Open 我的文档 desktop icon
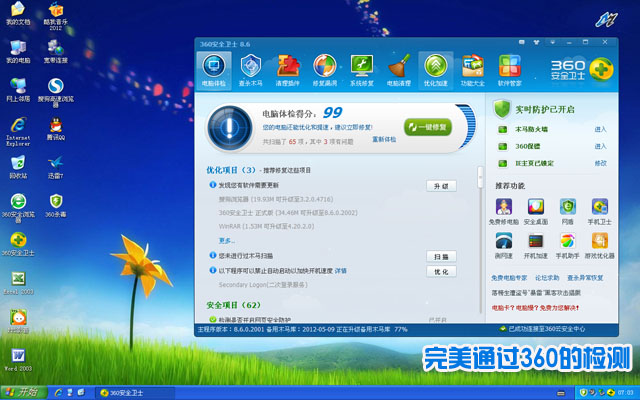Viewport: 640px width, 400px height. [18, 14]
